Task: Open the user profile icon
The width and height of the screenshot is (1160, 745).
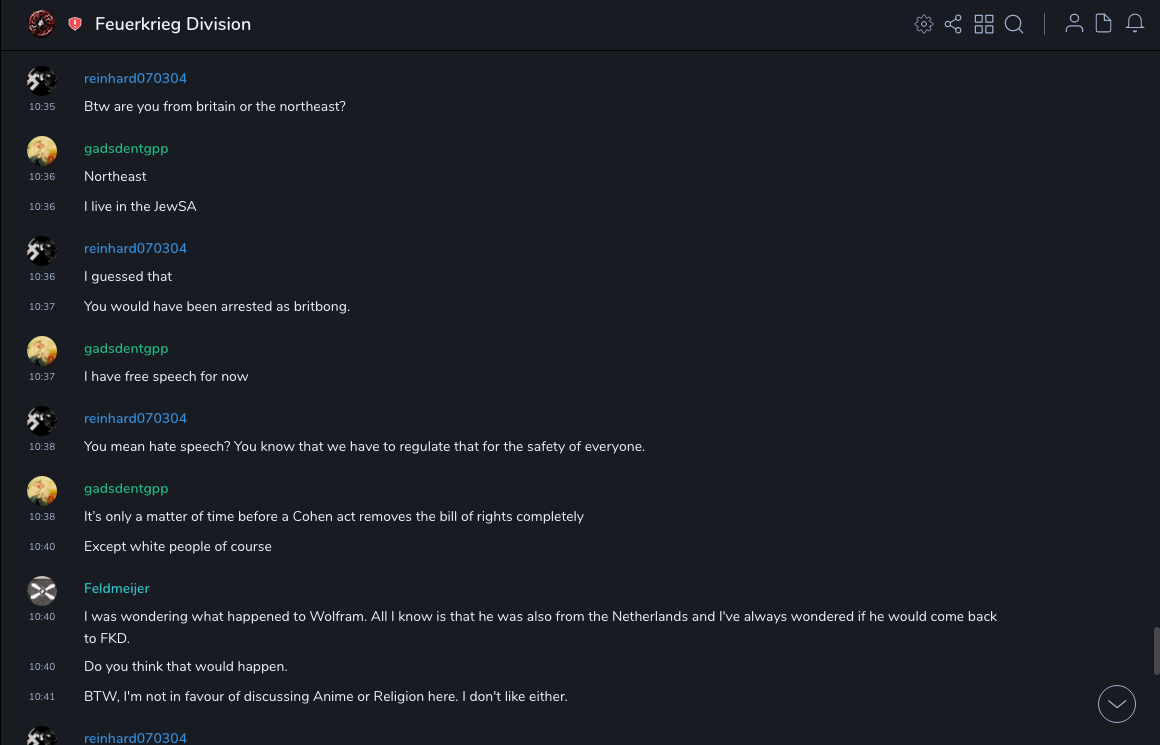Action: (x=1074, y=24)
